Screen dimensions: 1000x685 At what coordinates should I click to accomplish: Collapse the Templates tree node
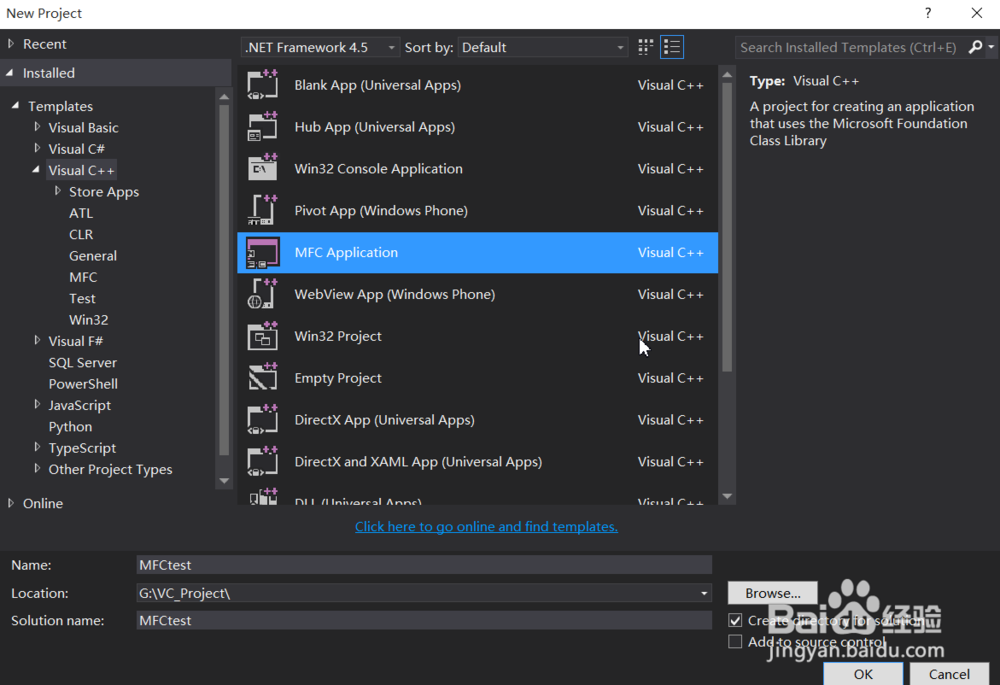tap(15, 106)
